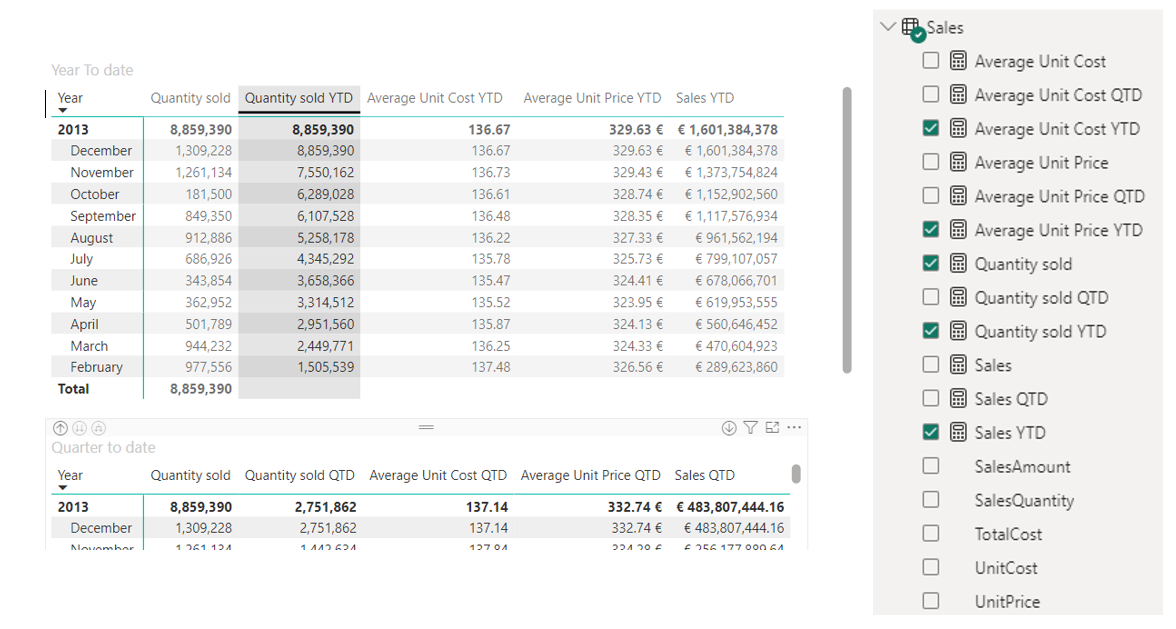Open the visual filter funnel icon
The width and height of the screenshot is (1176, 629).
click(x=751, y=428)
